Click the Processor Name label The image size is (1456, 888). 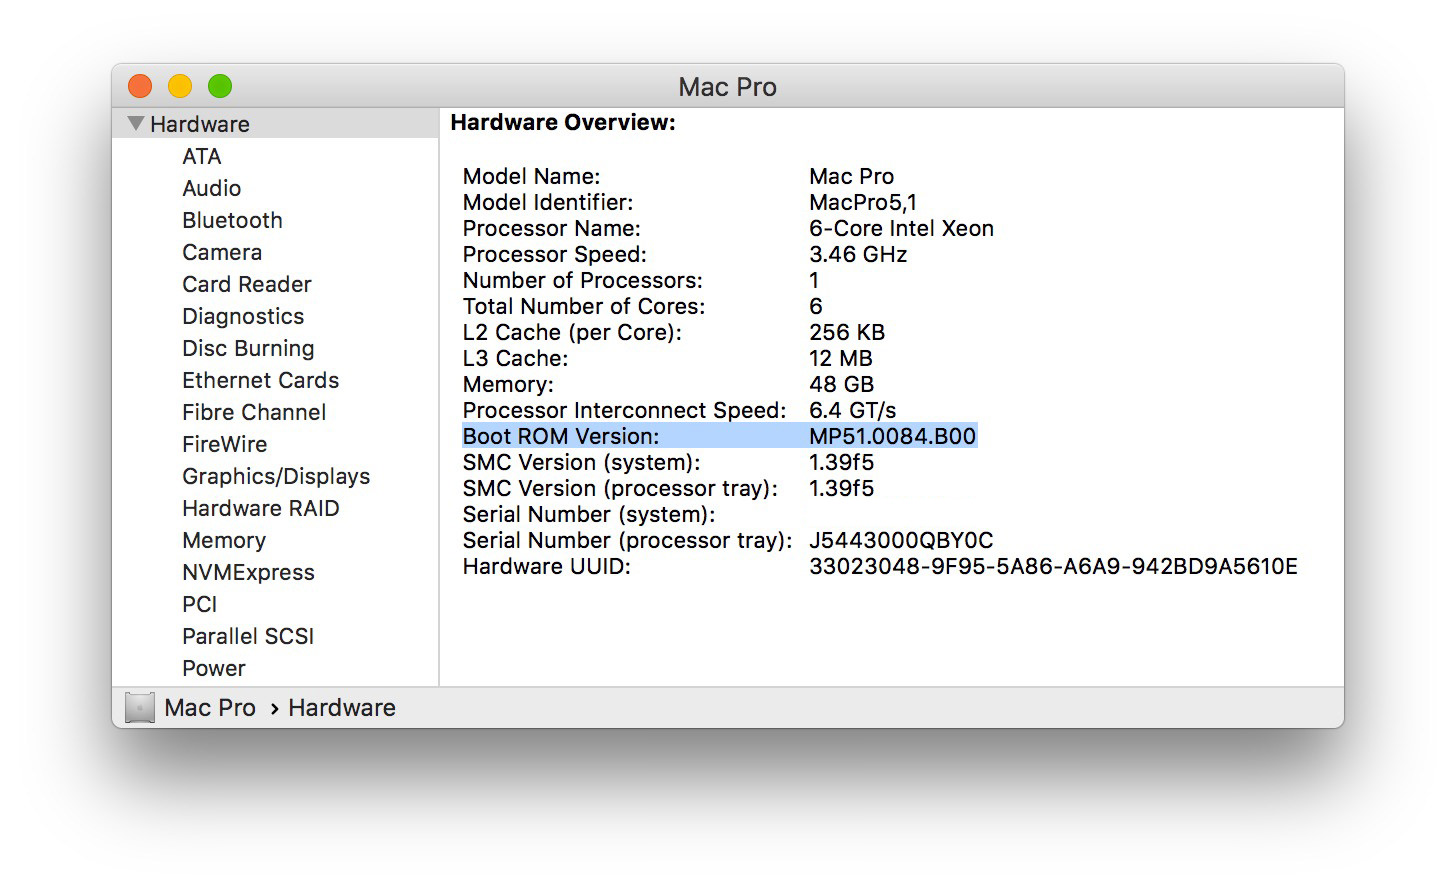tap(552, 228)
